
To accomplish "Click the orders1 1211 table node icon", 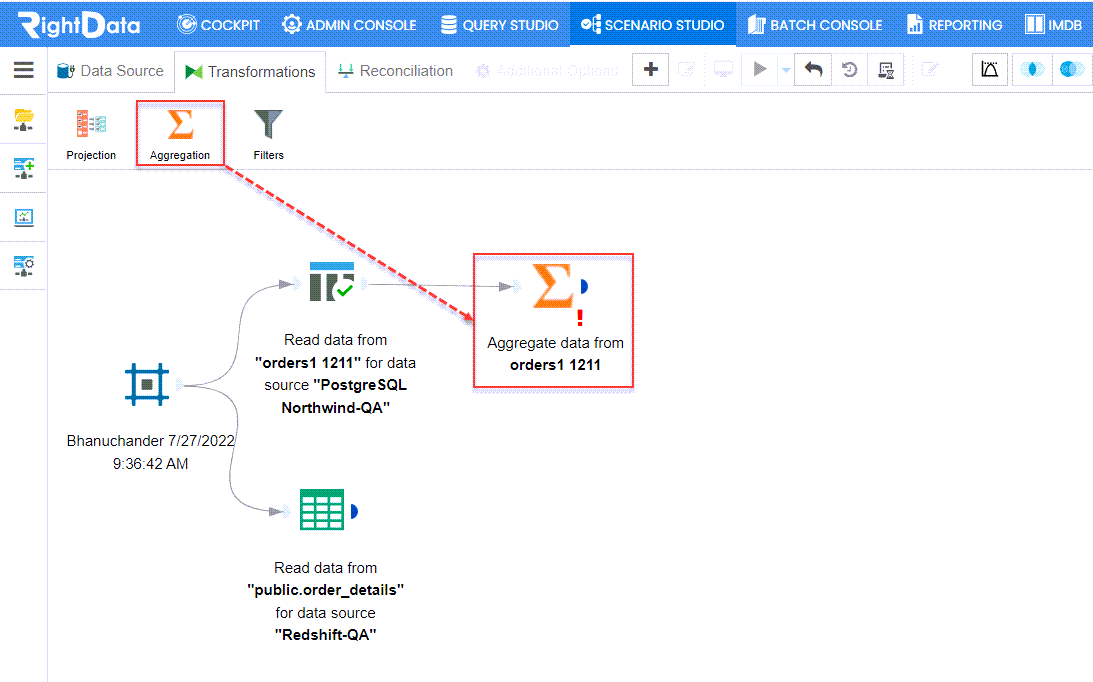I will tap(332, 281).
